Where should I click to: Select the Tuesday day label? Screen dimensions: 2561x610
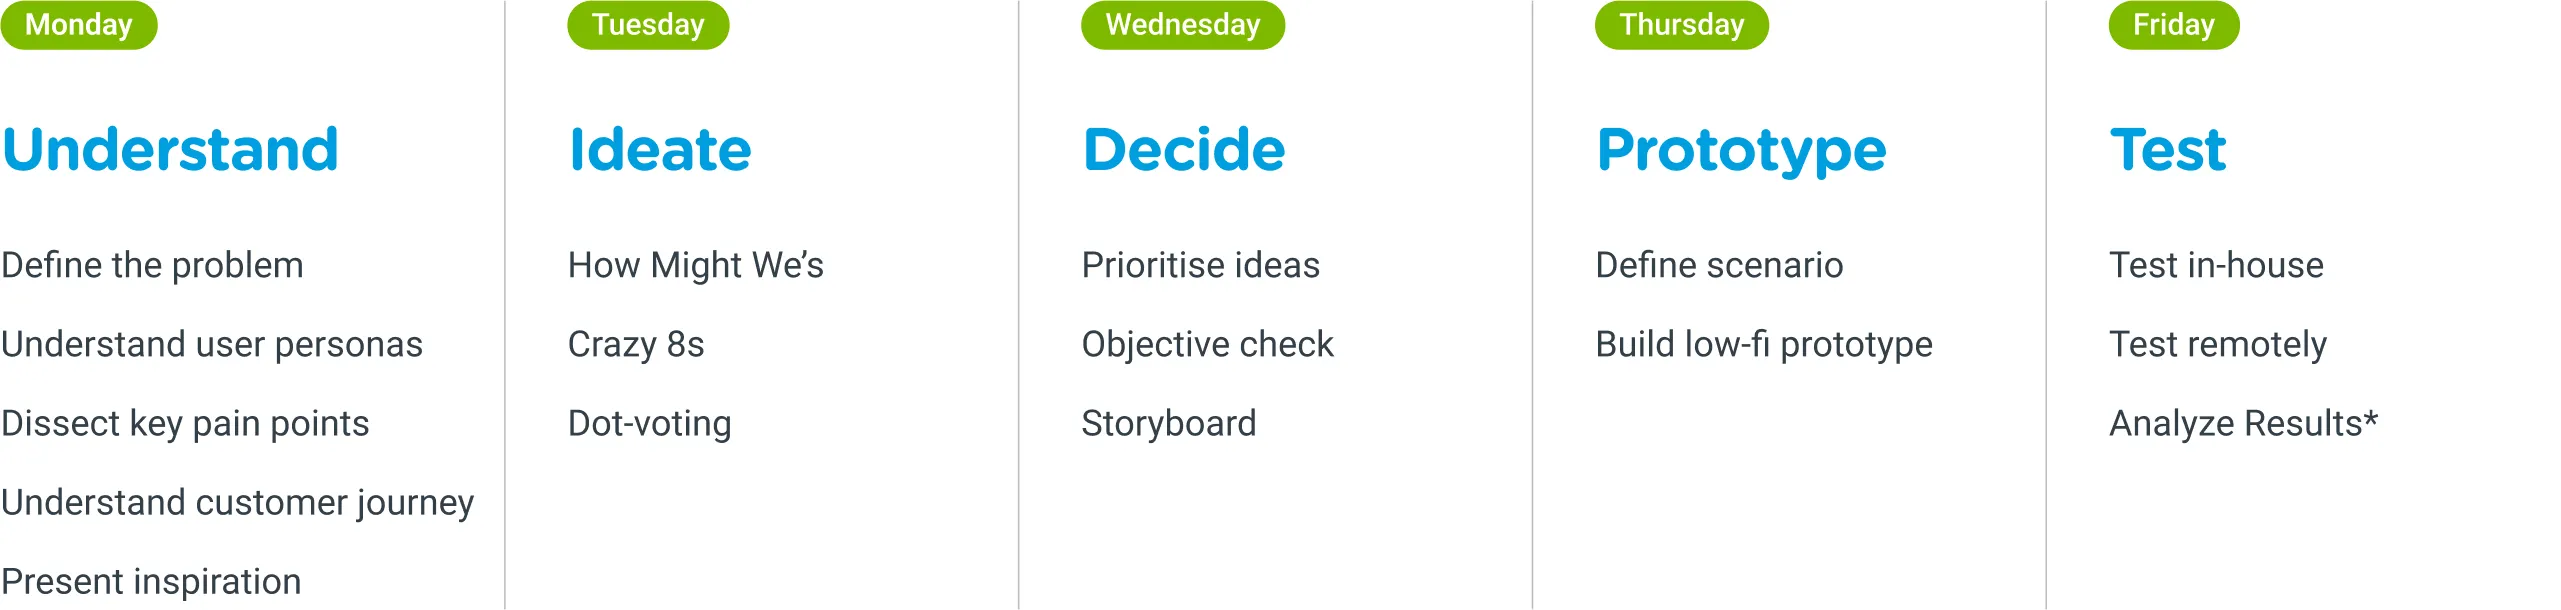coord(647,25)
